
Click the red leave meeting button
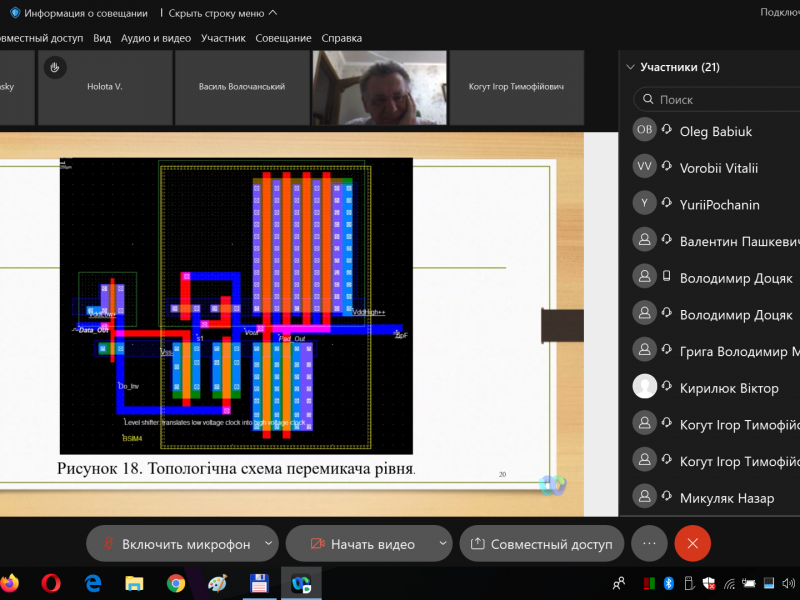pos(692,544)
